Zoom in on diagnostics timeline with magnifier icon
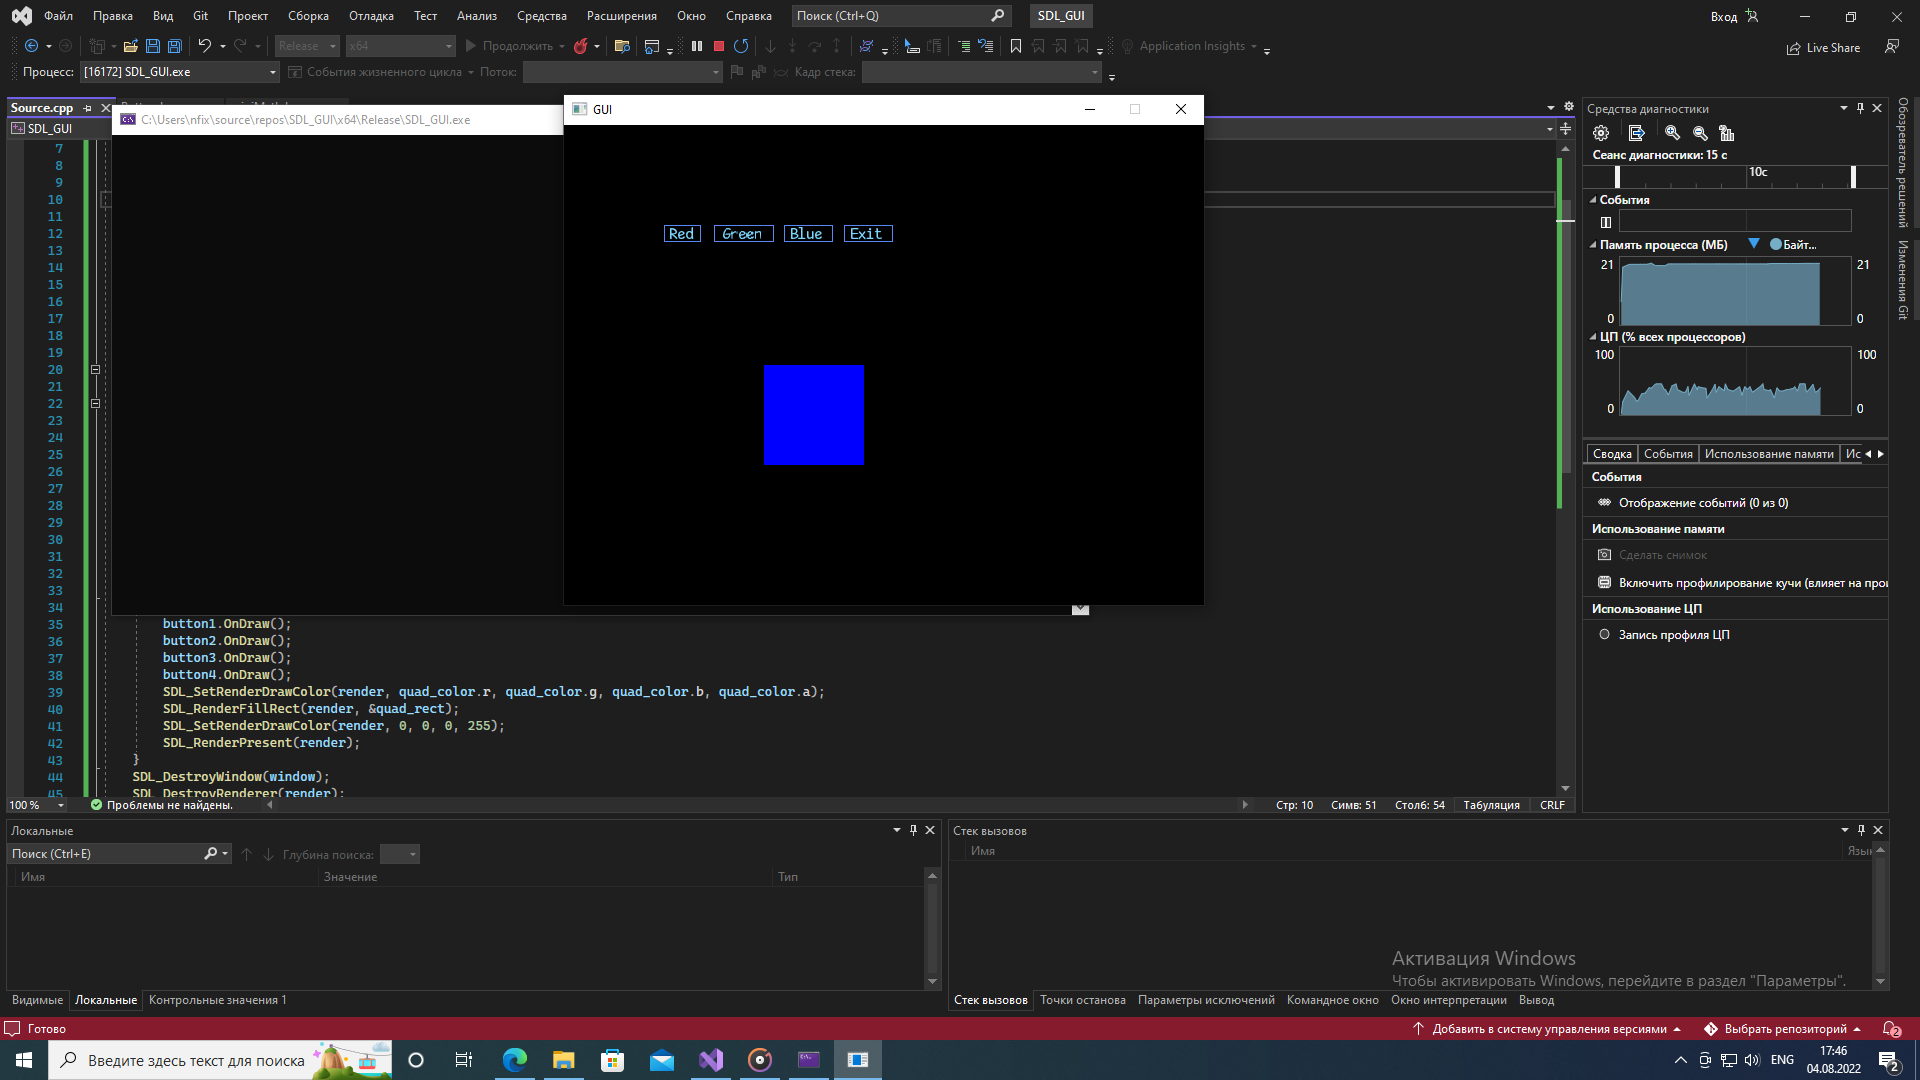Viewport: 1920px width, 1080px height. click(x=1671, y=133)
